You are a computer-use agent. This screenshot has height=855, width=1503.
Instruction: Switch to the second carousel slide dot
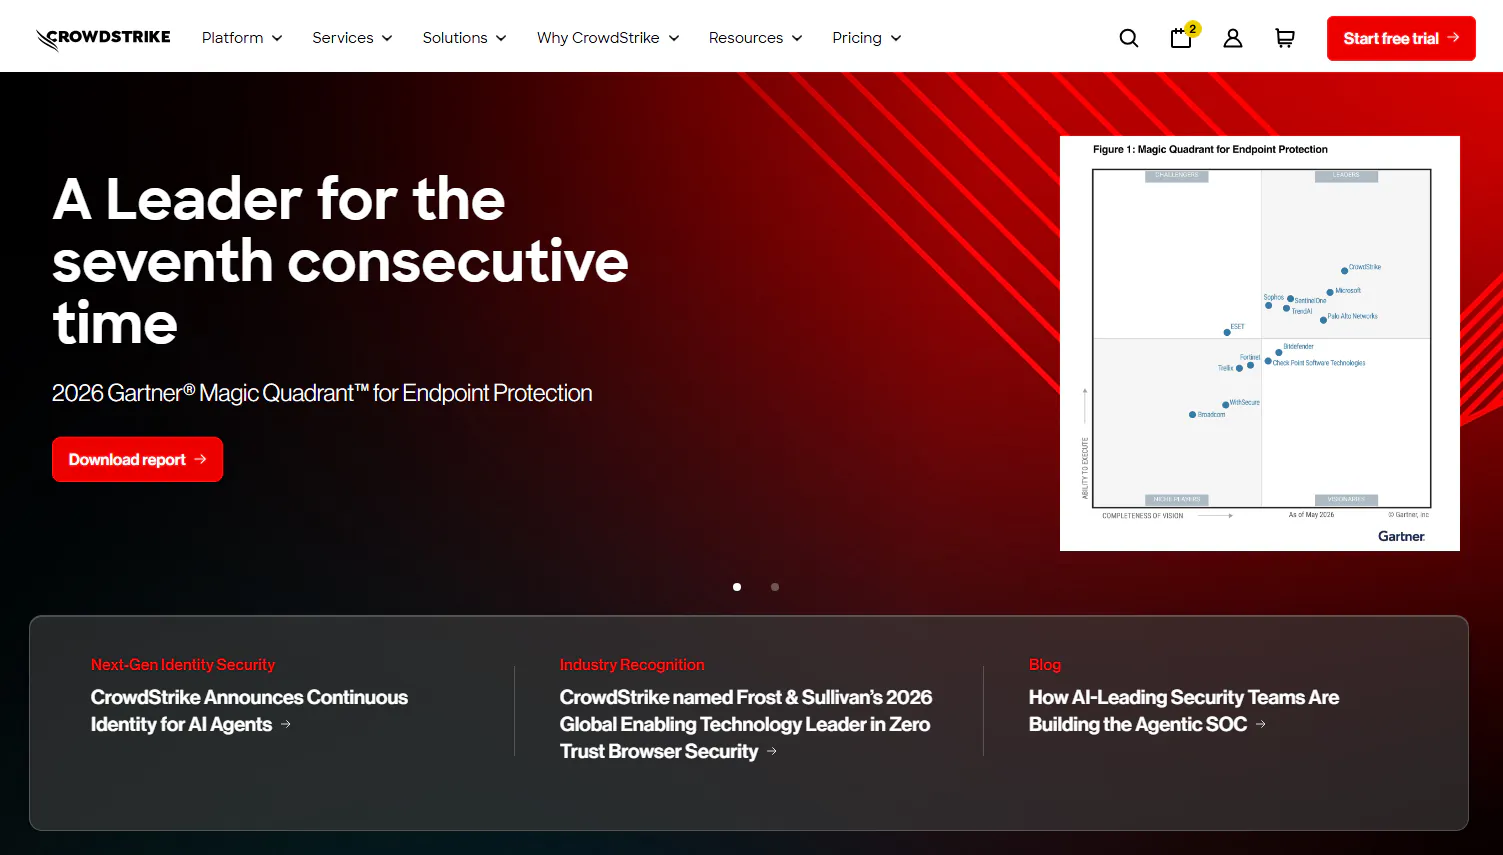775,587
